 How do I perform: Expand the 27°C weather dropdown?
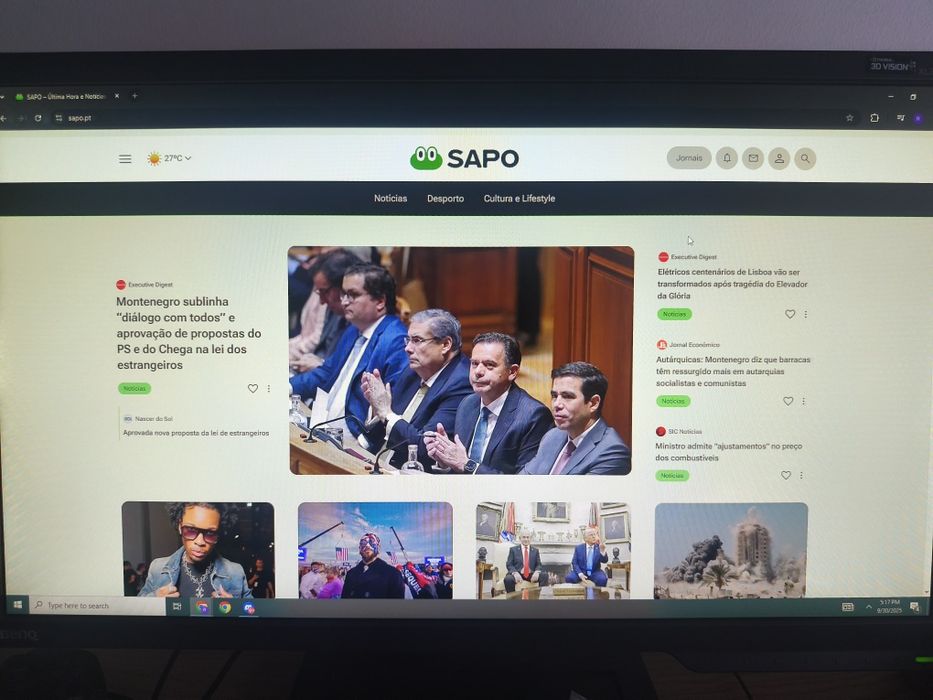tap(170, 158)
